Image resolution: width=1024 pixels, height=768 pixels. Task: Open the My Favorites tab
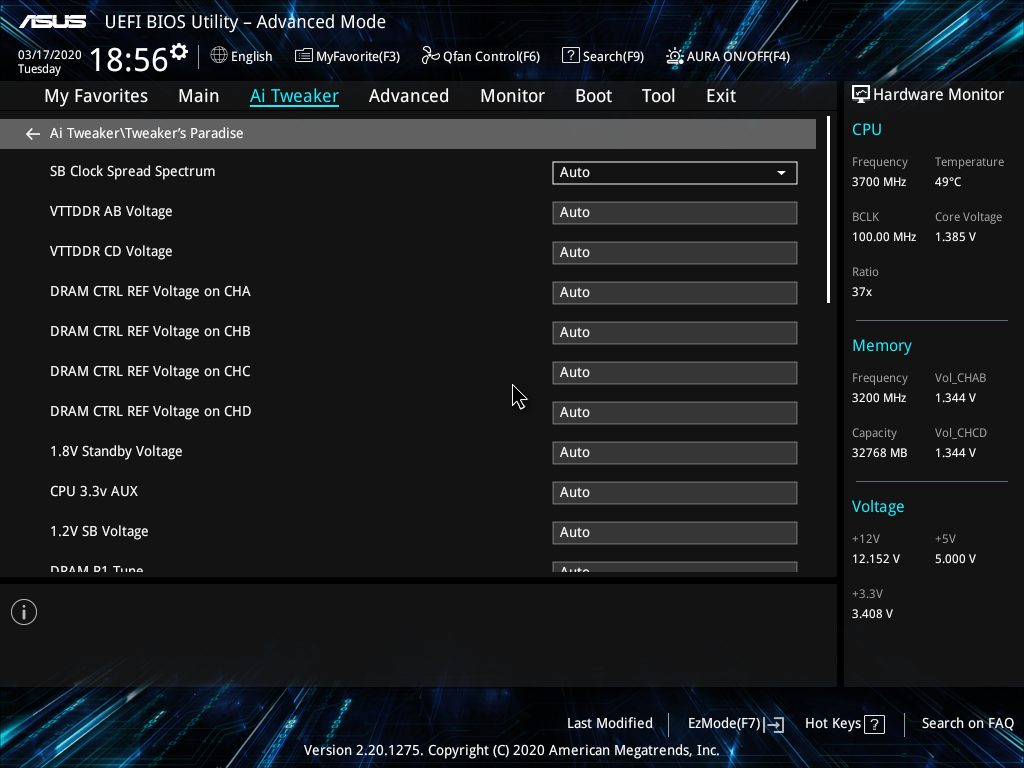96,96
